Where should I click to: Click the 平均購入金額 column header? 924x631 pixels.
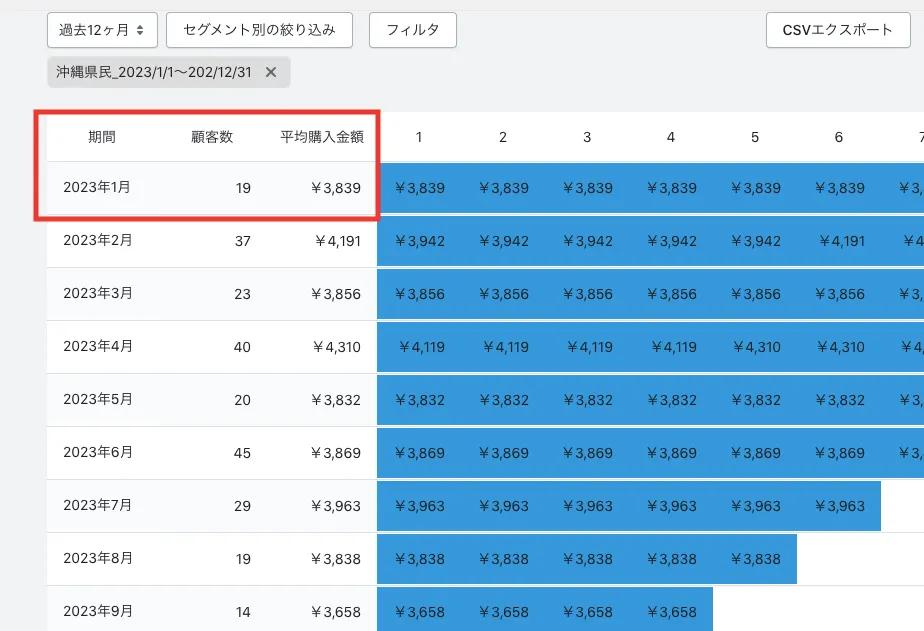(x=321, y=137)
